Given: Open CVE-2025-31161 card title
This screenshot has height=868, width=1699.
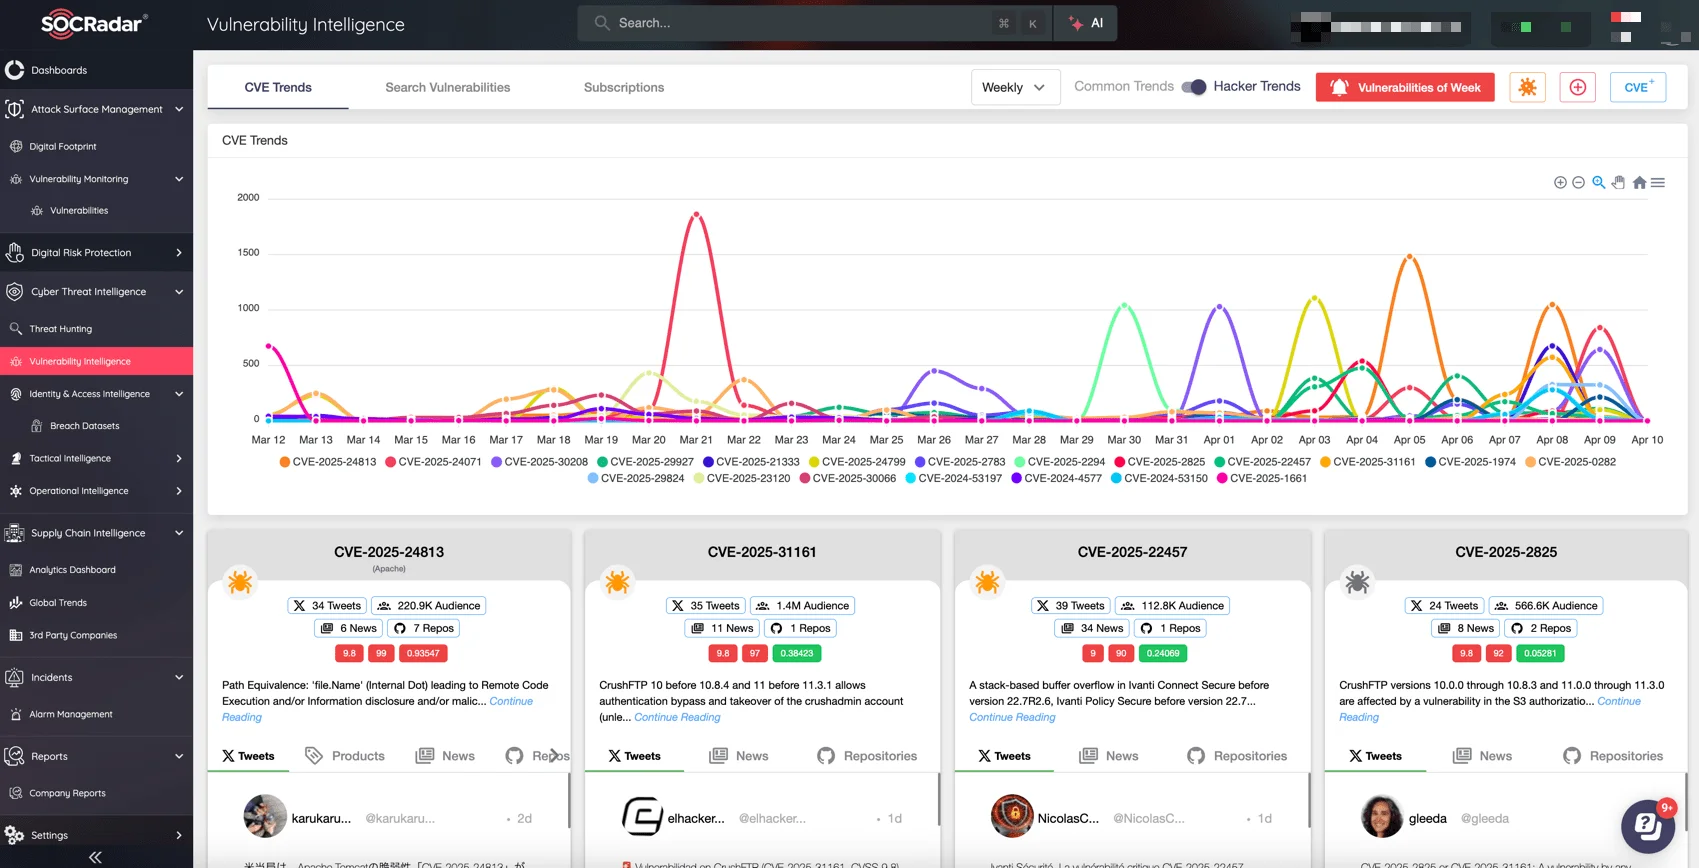Looking at the screenshot, I should (x=762, y=552).
